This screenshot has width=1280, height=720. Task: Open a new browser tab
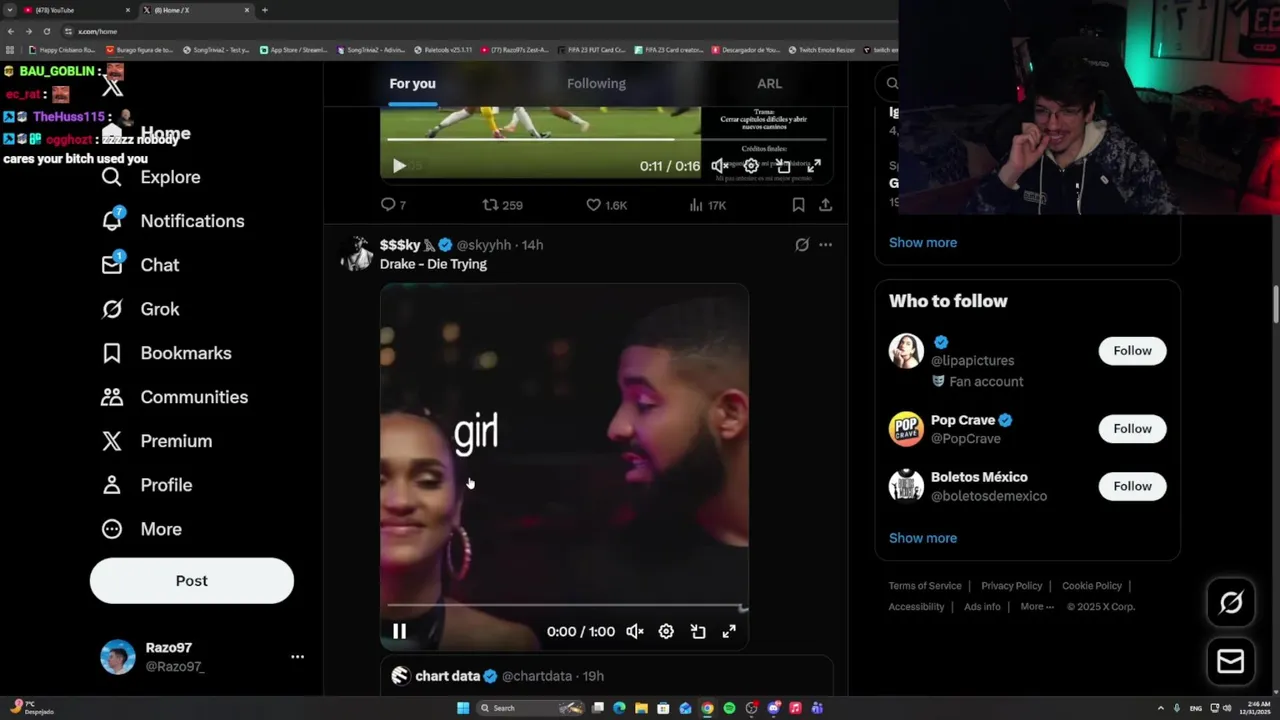tap(265, 10)
